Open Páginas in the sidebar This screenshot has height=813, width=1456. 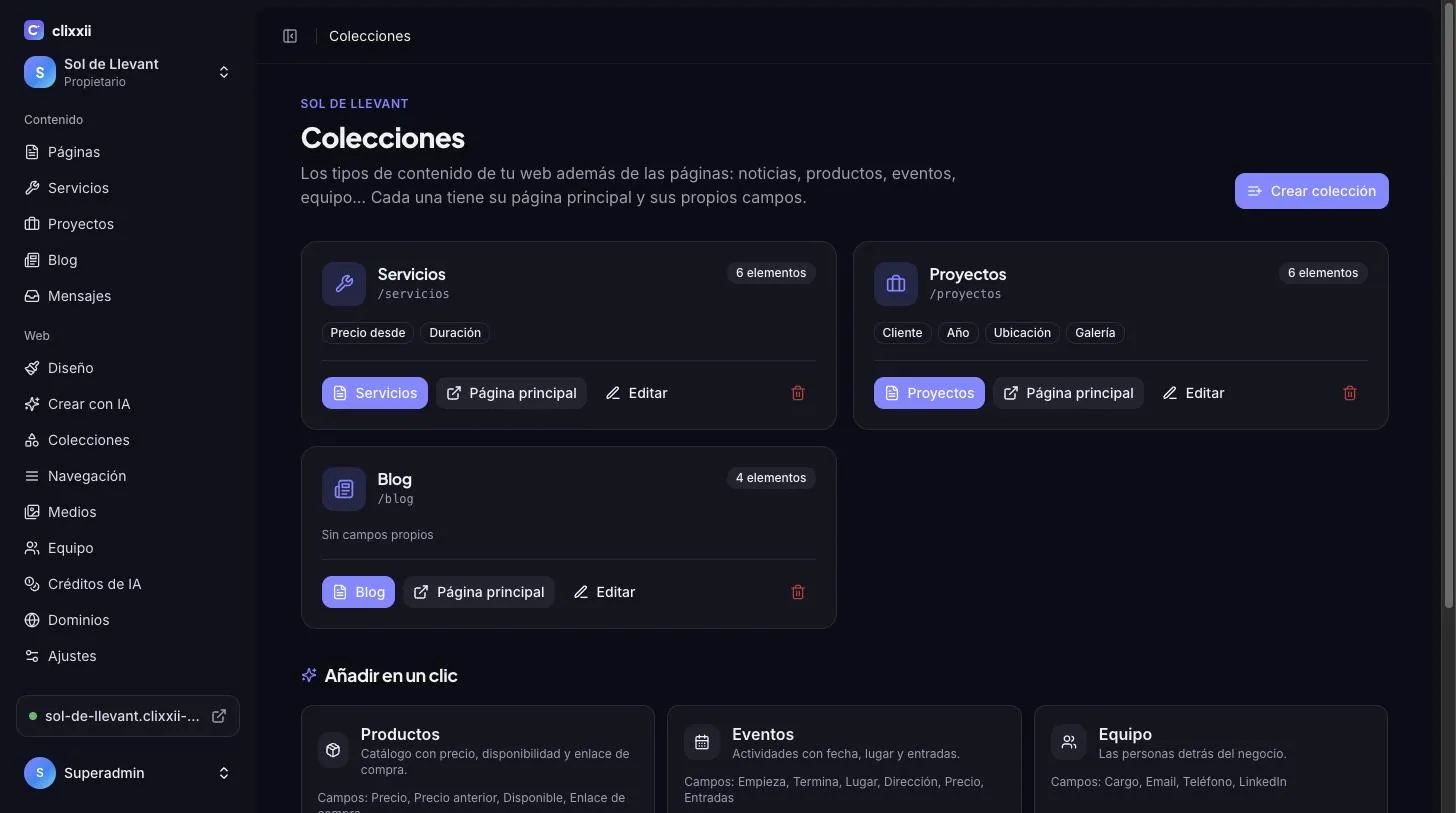128,152
